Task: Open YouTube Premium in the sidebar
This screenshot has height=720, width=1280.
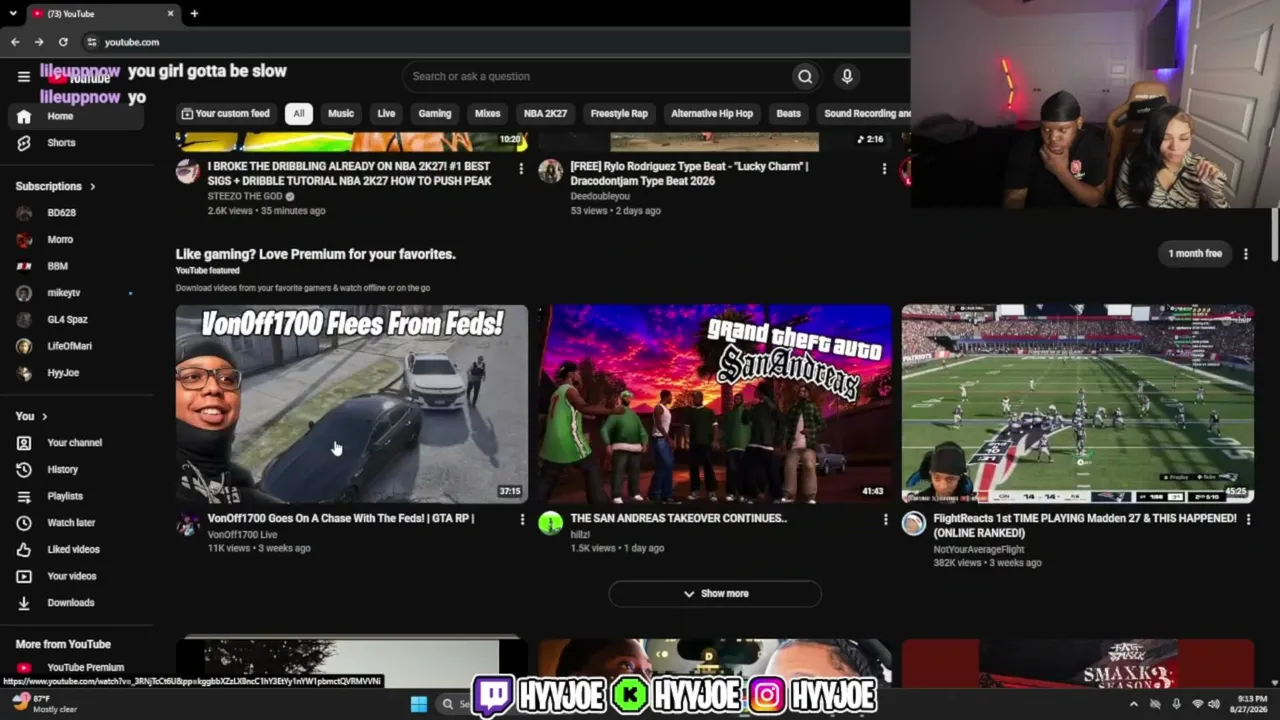Action: tap(76, 668)
